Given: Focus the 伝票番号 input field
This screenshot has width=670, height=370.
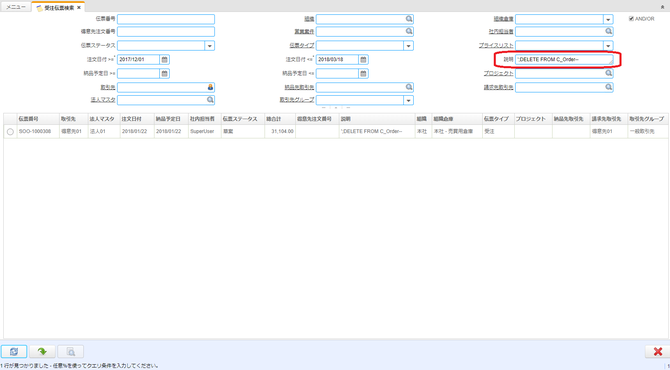Looking at the screenshot, I should coord(166,19).
